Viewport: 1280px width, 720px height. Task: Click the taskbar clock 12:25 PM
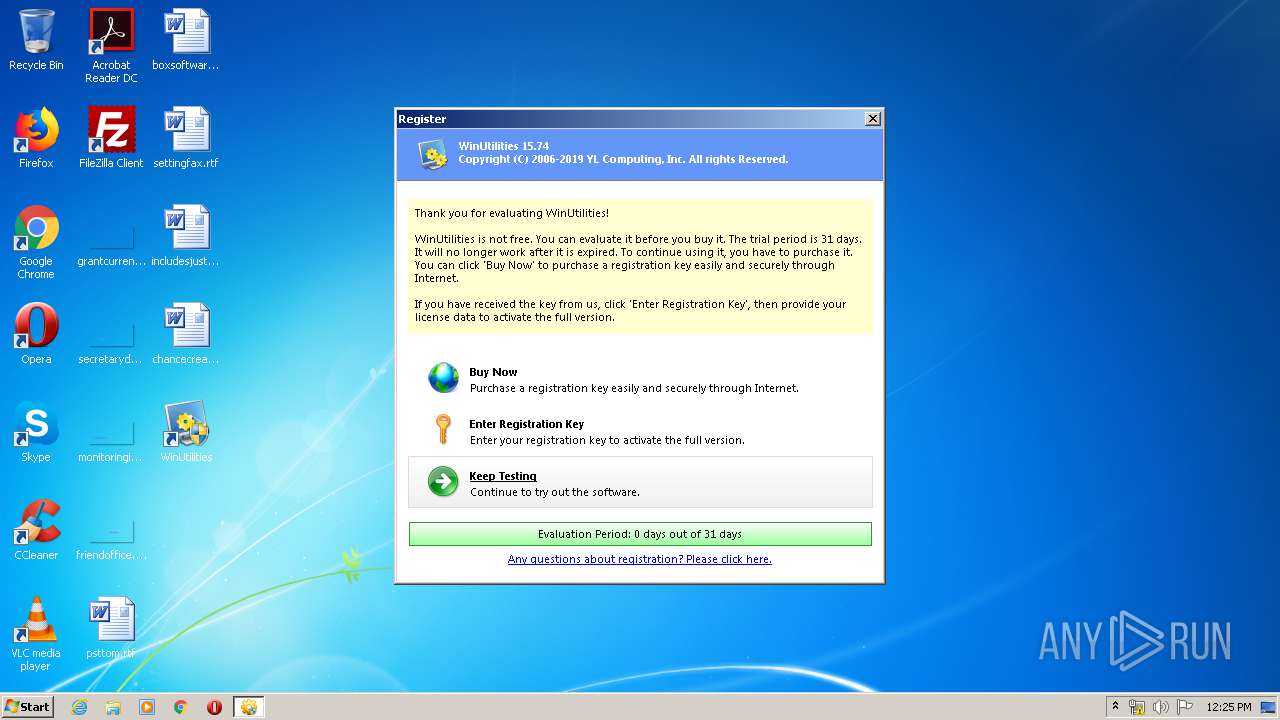(1229, 707)
